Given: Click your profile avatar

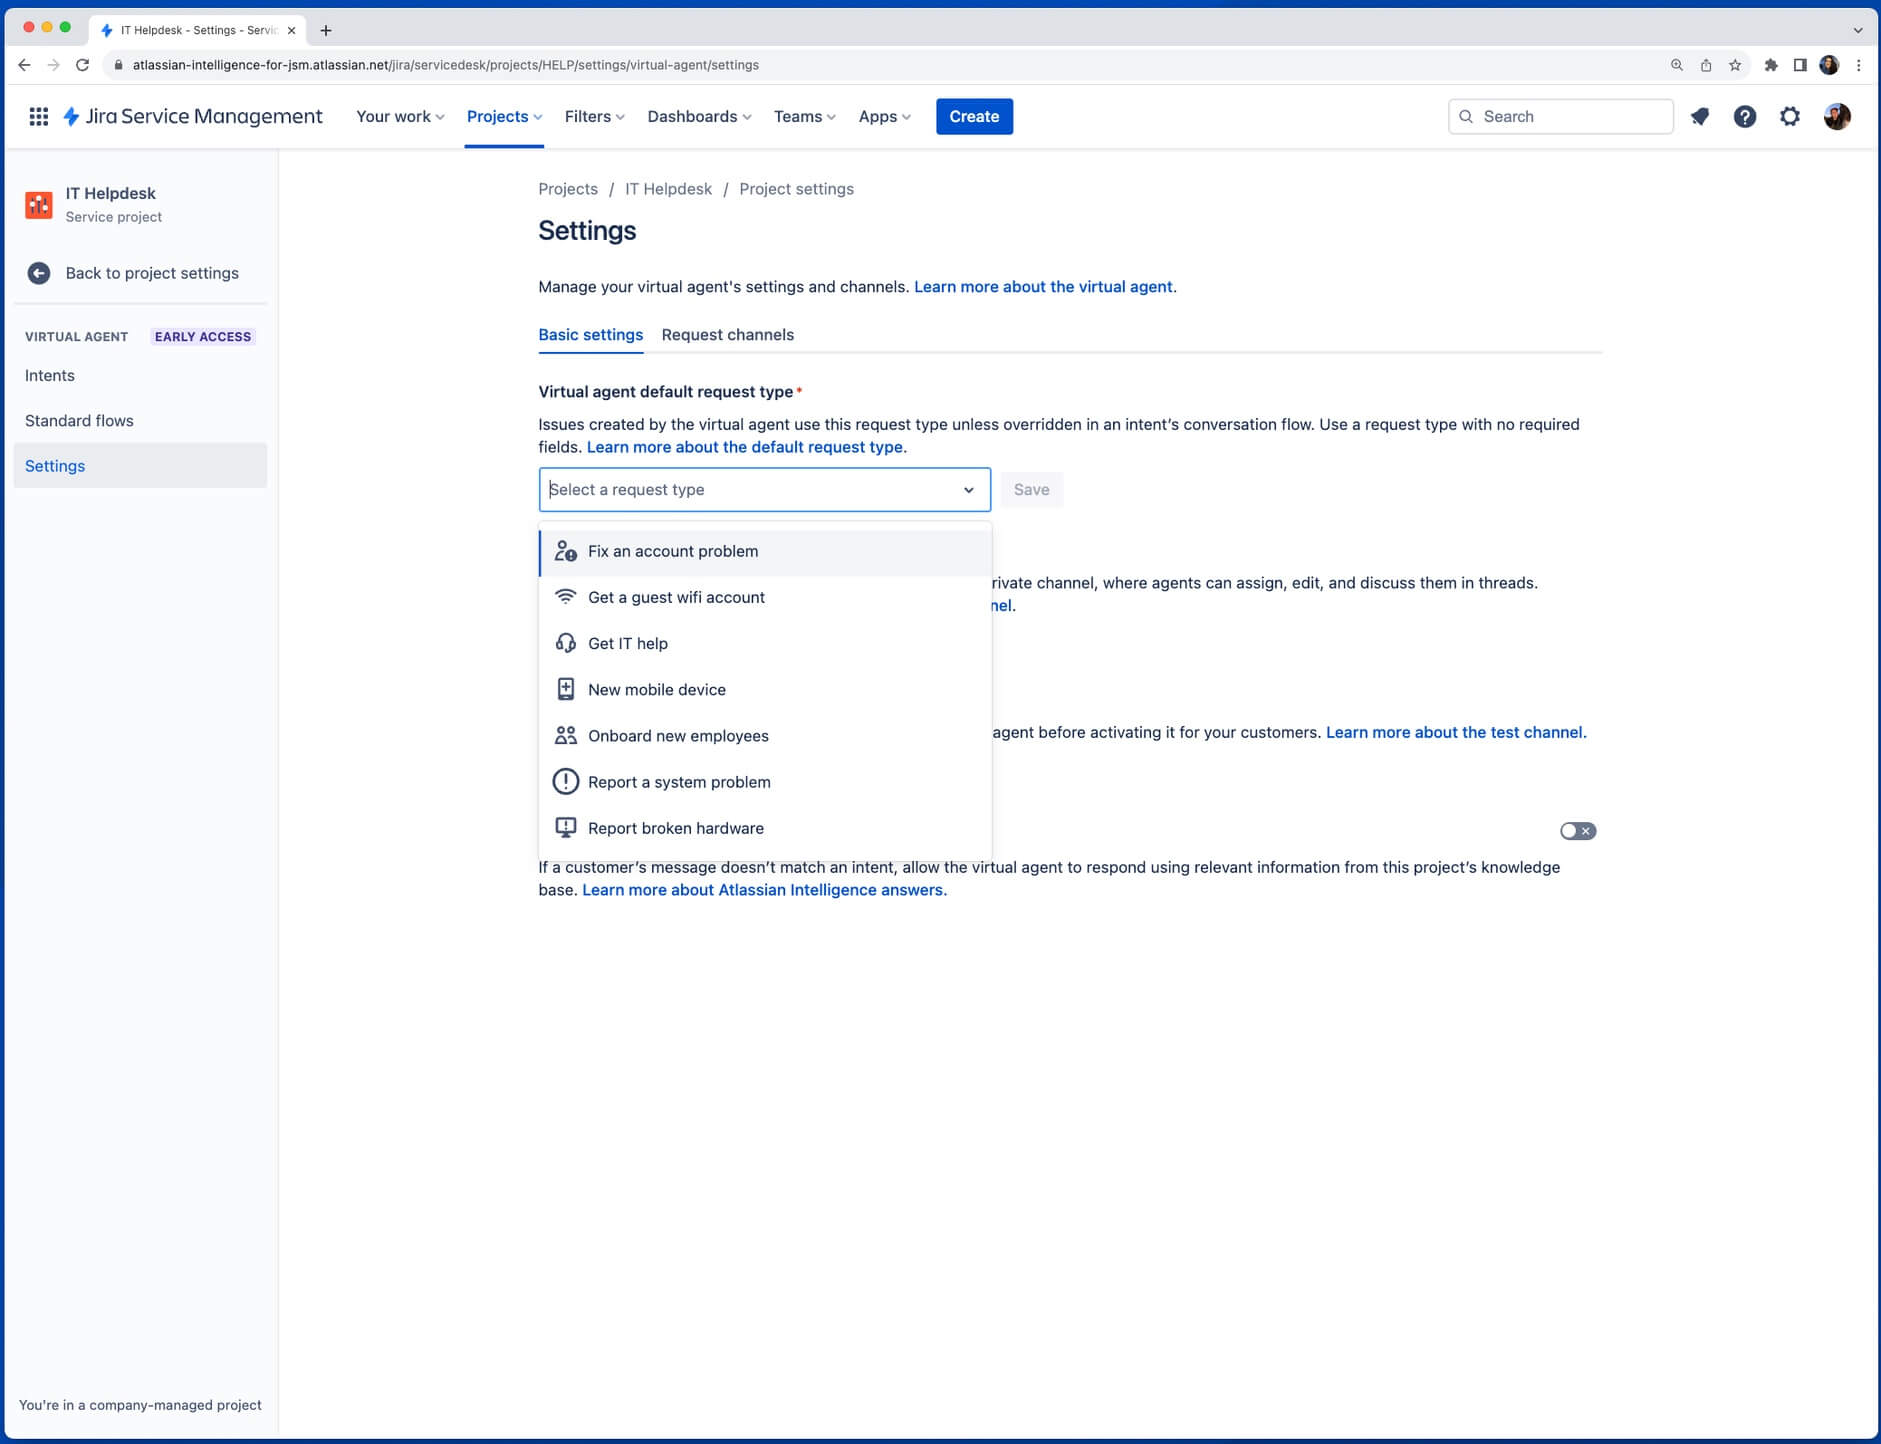Looking at the screenshot, I should [x=1838, y=116].
